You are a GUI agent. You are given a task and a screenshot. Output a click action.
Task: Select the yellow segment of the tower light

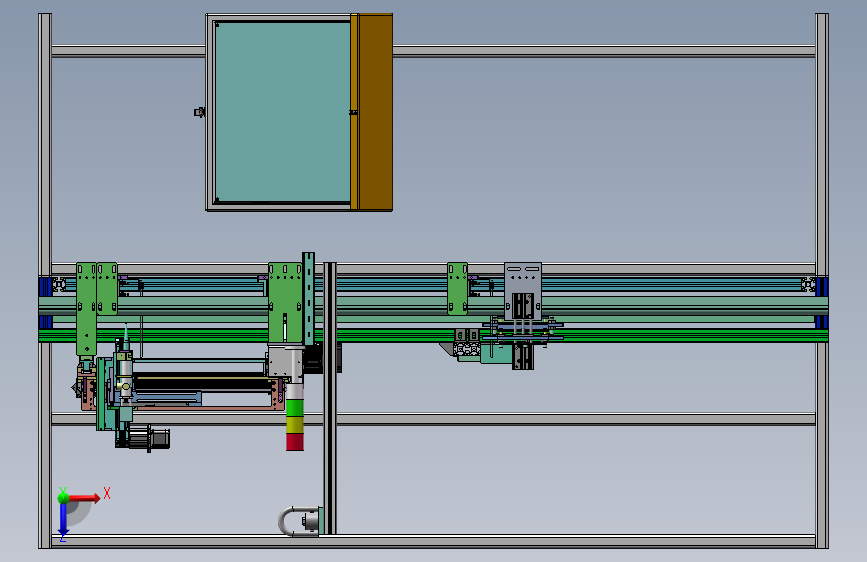[295, 425]
